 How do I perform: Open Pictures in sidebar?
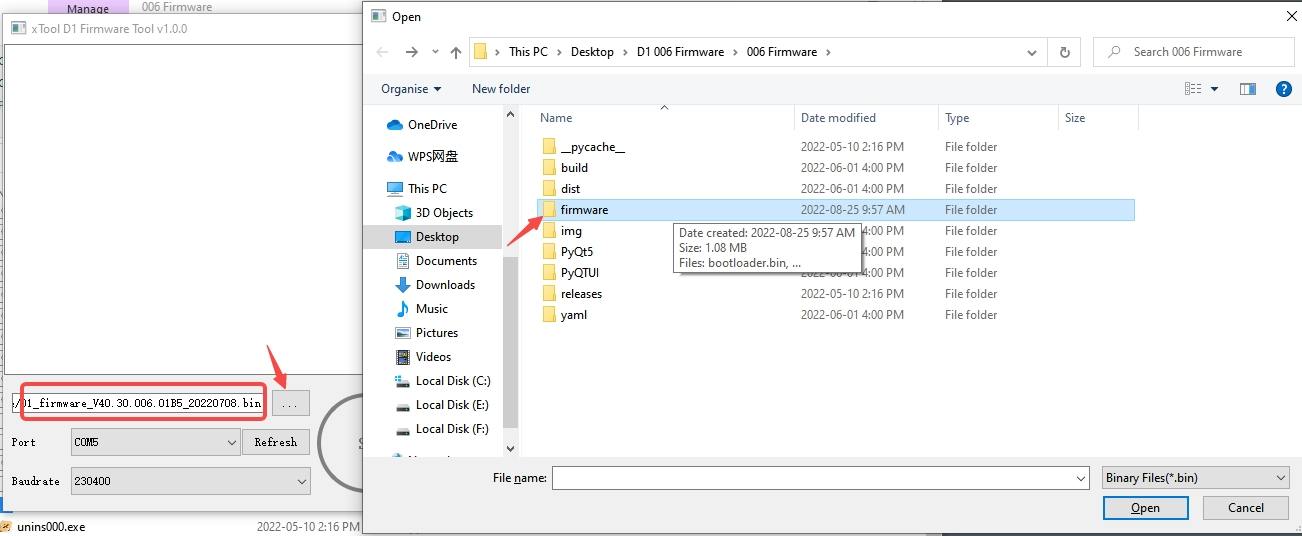437,333
